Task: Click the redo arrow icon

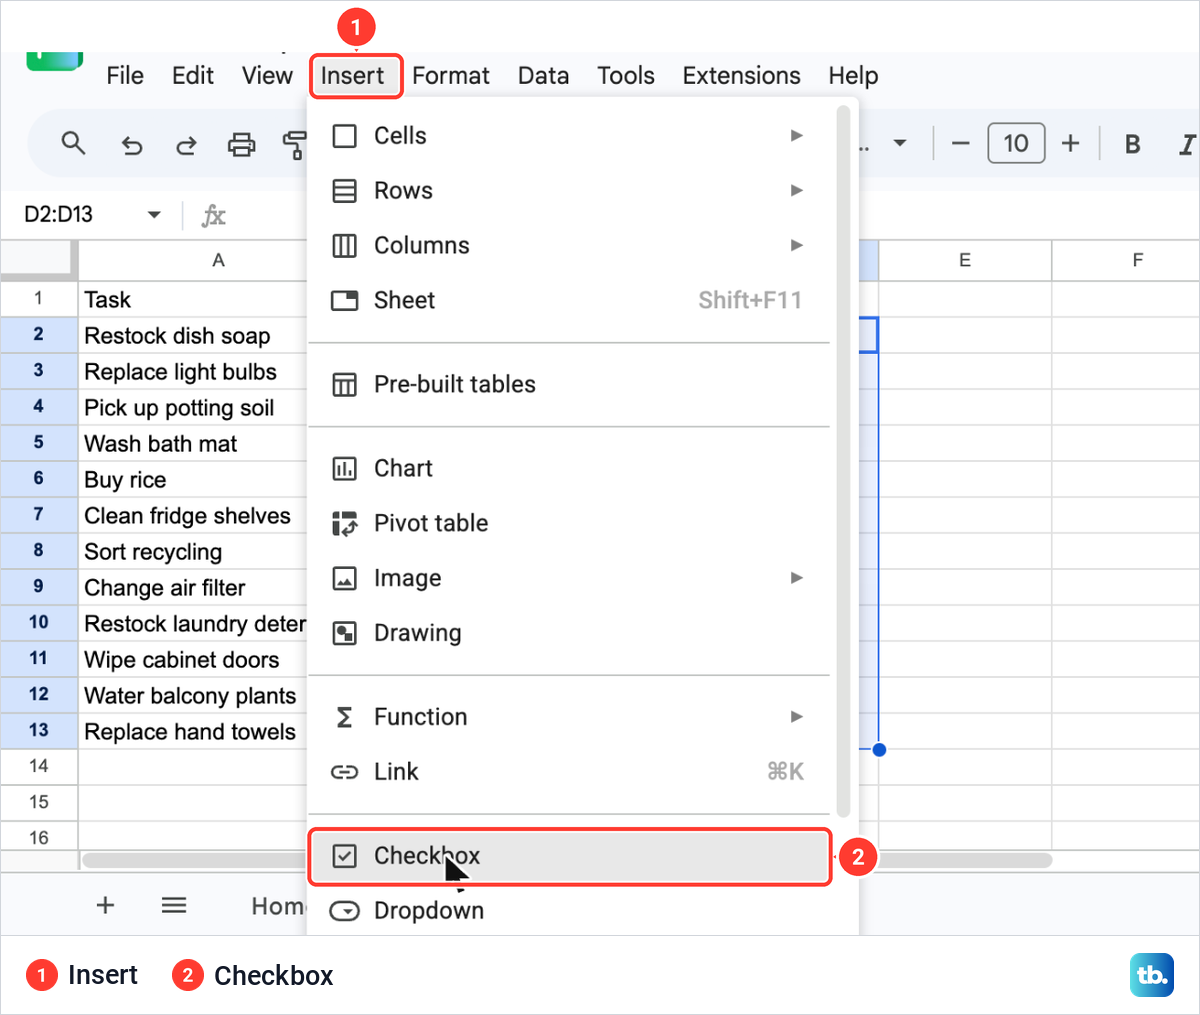Action: tap(186, 145)
